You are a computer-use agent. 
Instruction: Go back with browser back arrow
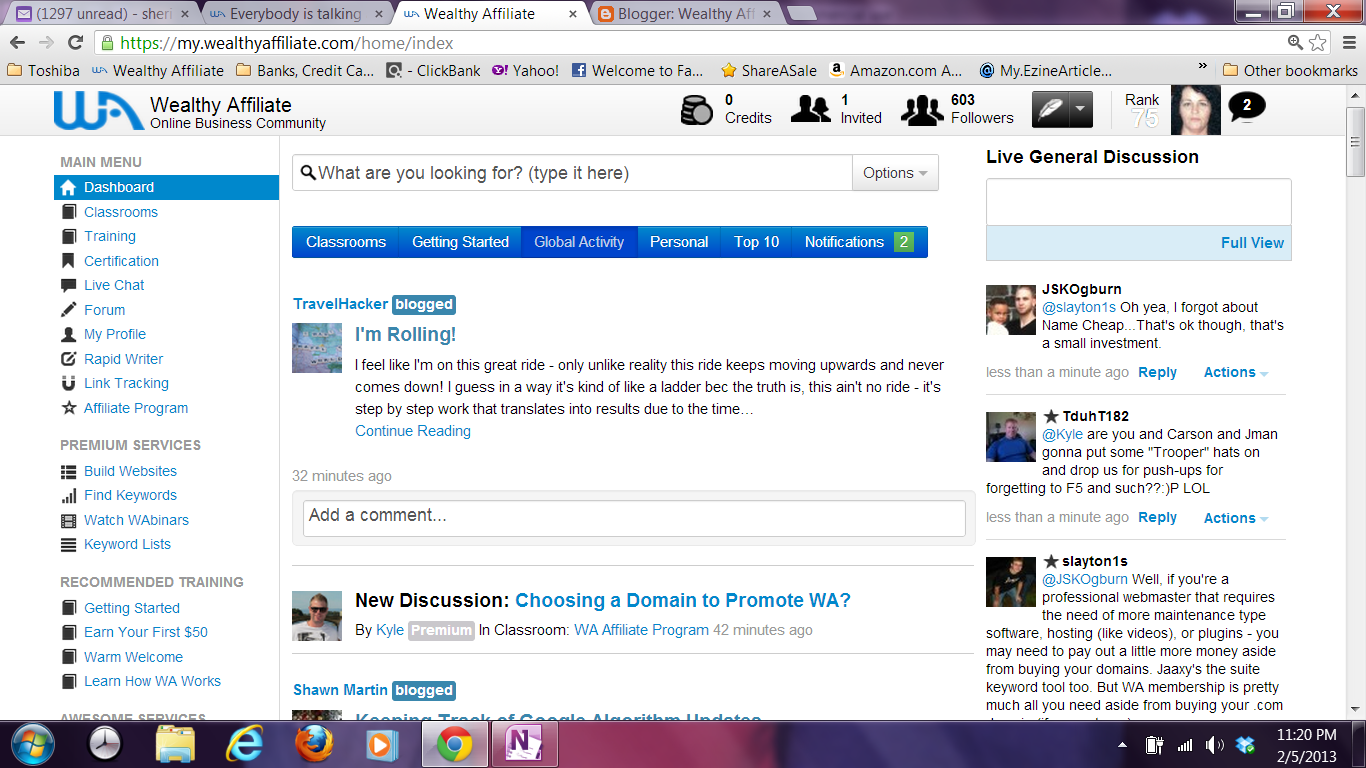[18, 43]
